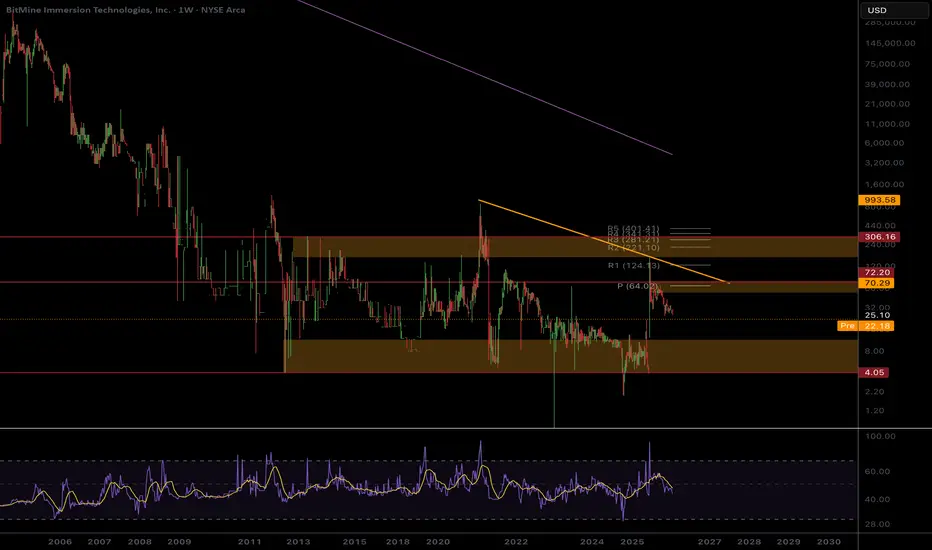Click the 2025 year on time axis
Screen dimensions: 932x550
pos(632,542)
